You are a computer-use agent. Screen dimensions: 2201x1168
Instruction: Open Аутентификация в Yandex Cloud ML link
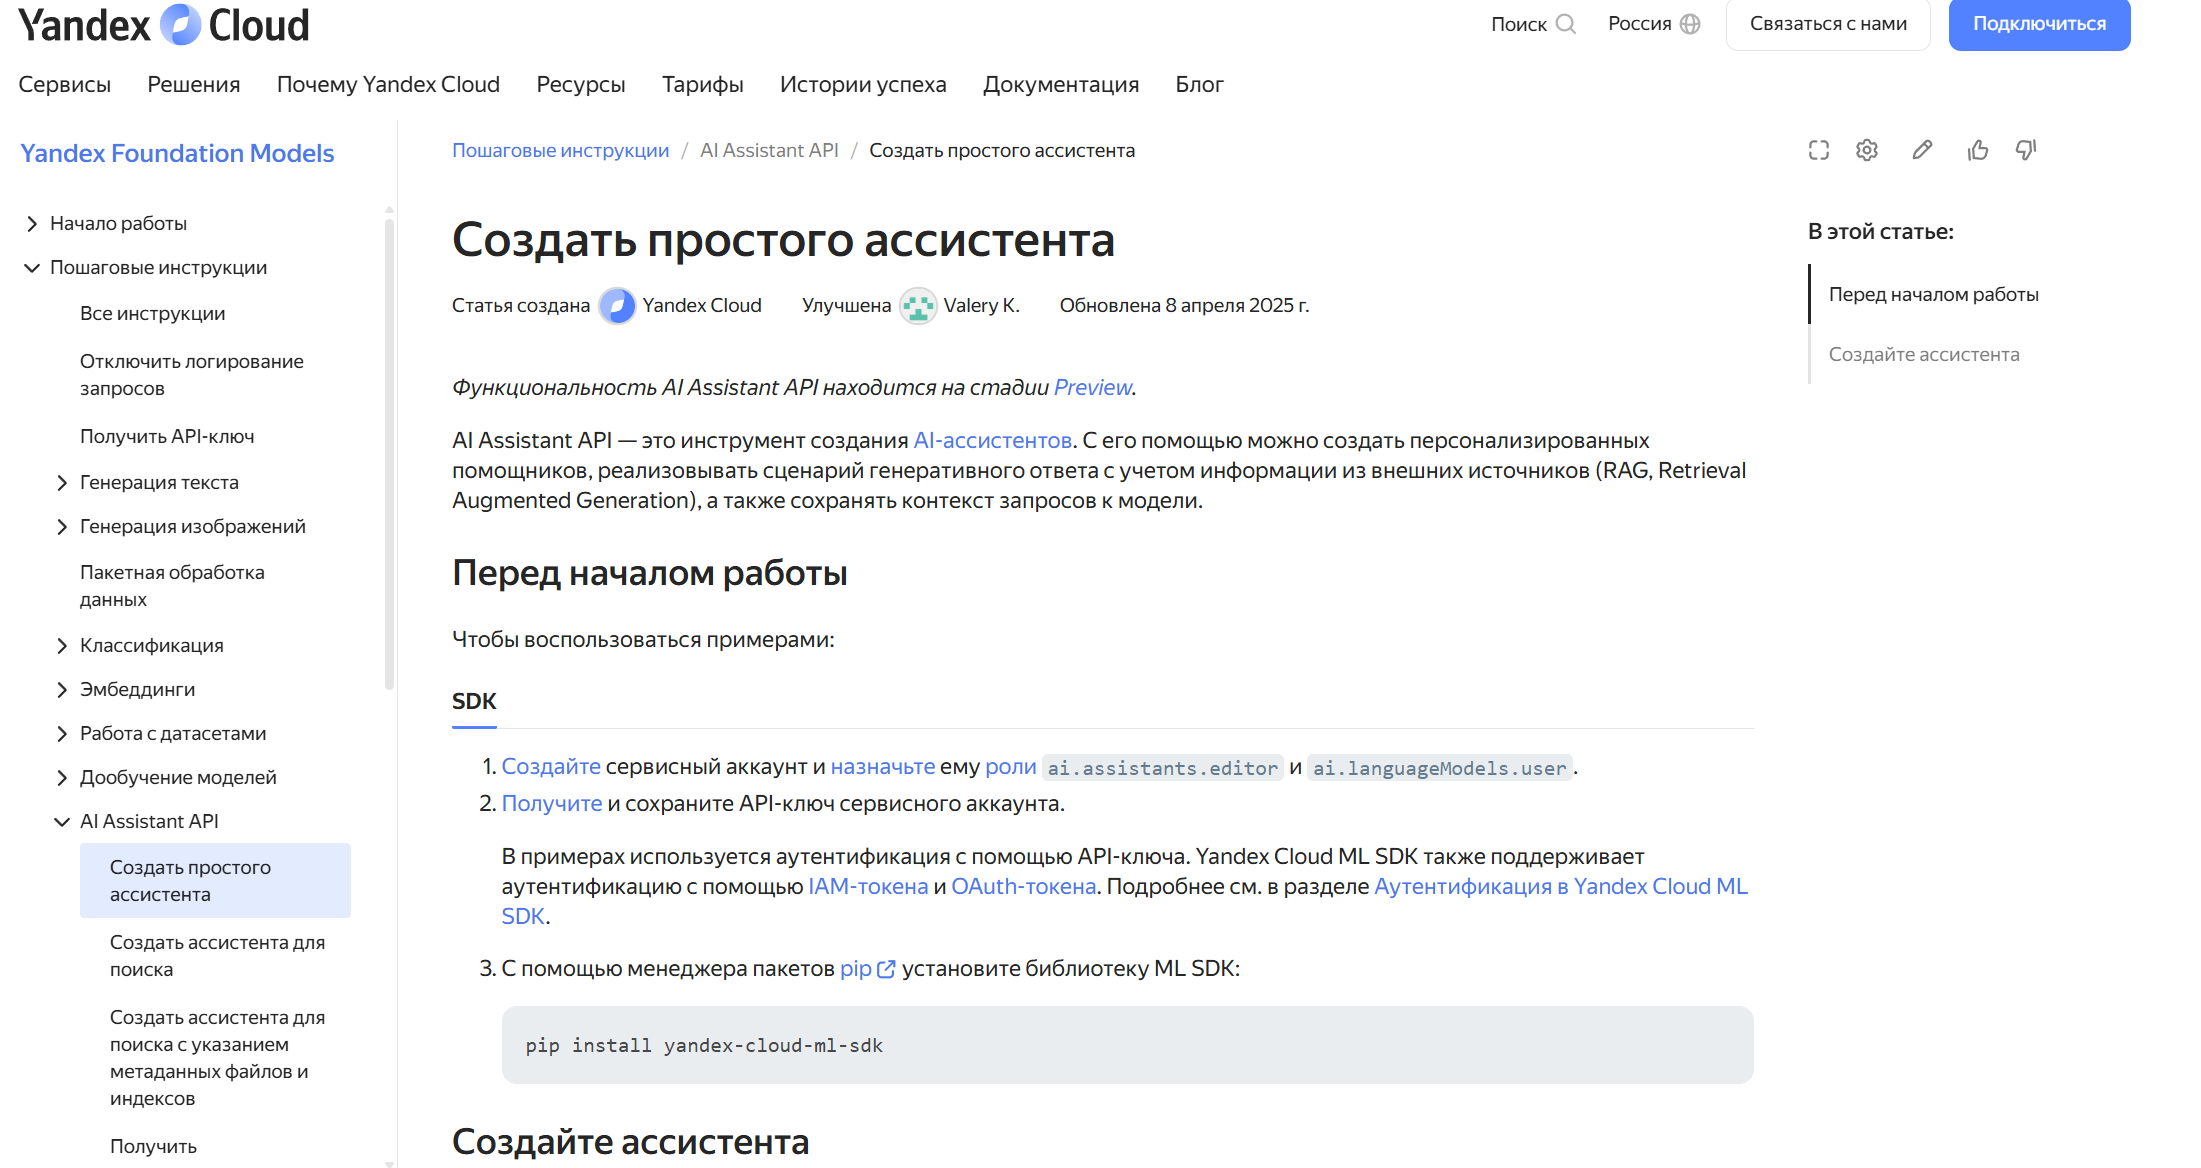(1561, 887)
